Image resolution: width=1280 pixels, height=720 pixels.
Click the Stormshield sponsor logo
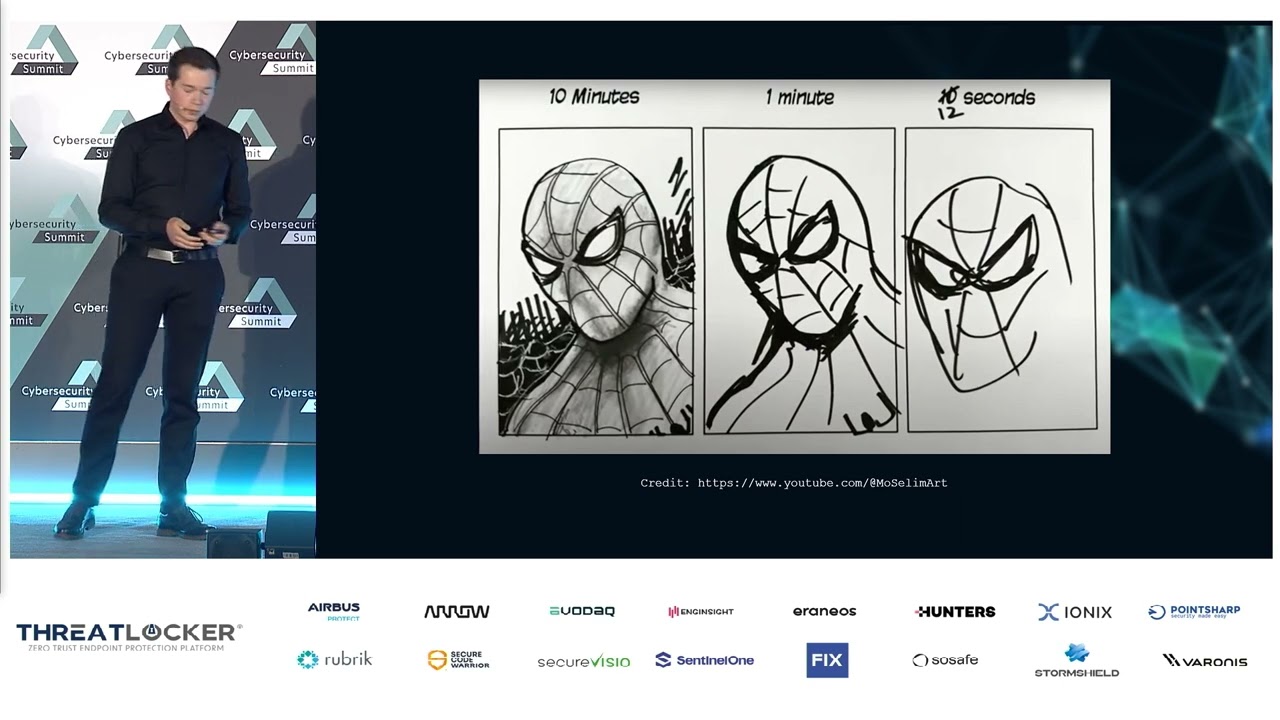pos(1077,661)
